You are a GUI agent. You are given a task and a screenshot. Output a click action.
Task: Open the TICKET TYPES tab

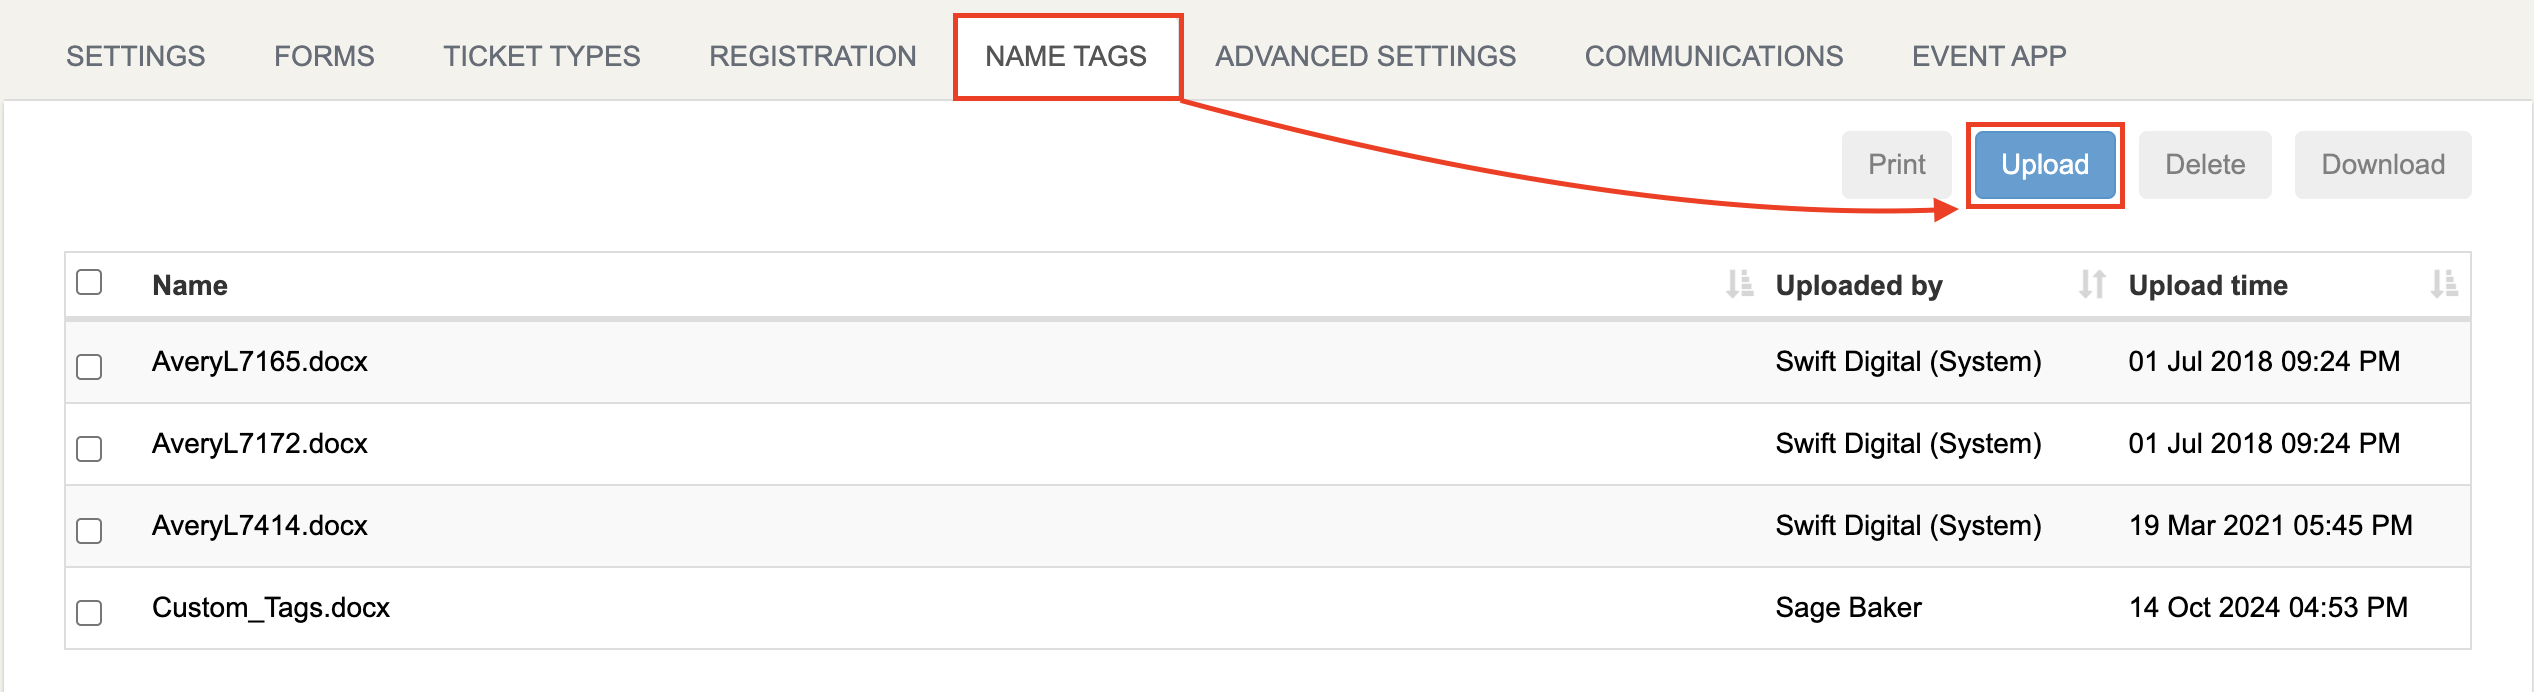542,56
